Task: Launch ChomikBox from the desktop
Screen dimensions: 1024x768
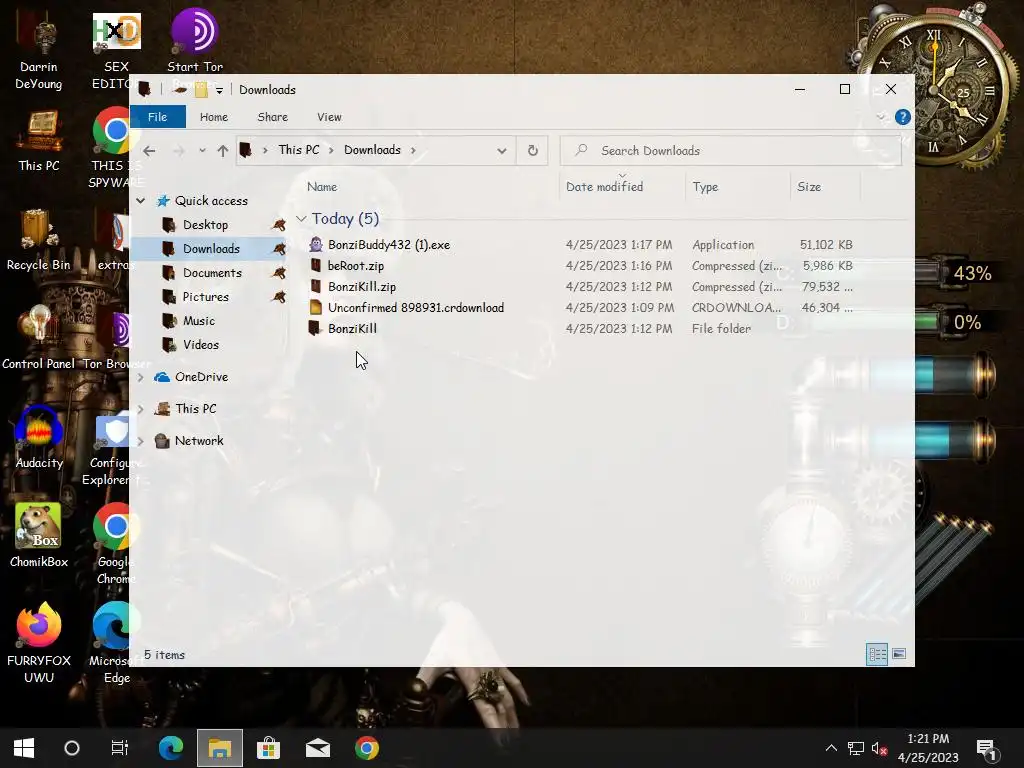Action: coord(39,536)
